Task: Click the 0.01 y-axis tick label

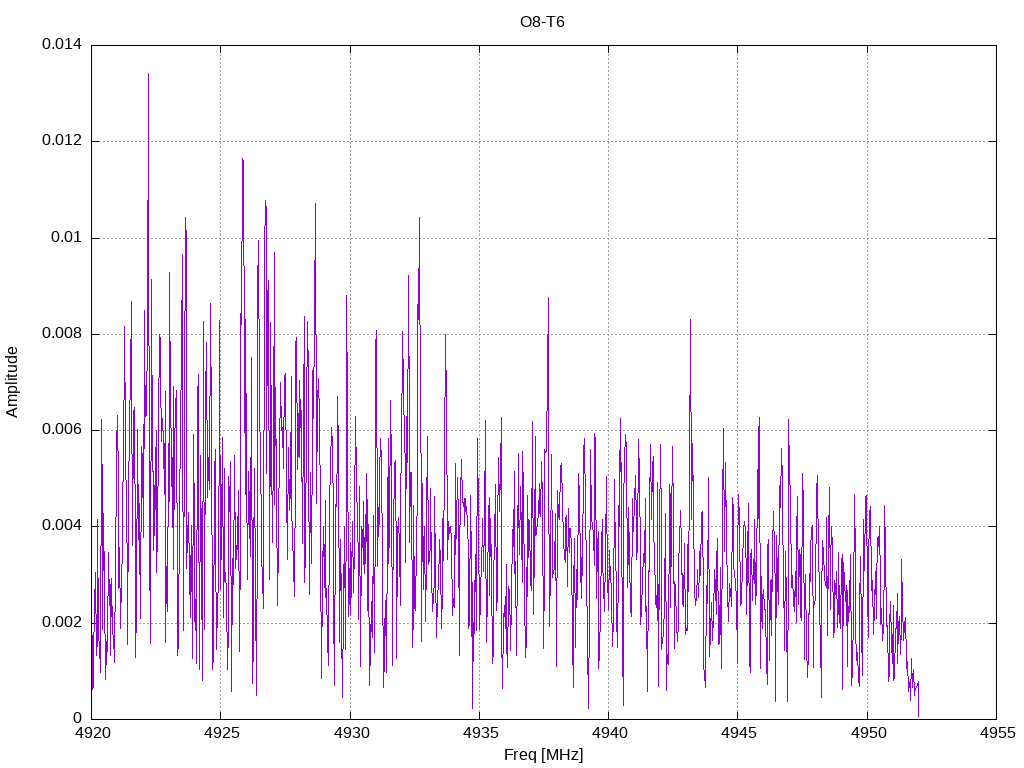Action: pyautogui.click(x=67, y=237)
